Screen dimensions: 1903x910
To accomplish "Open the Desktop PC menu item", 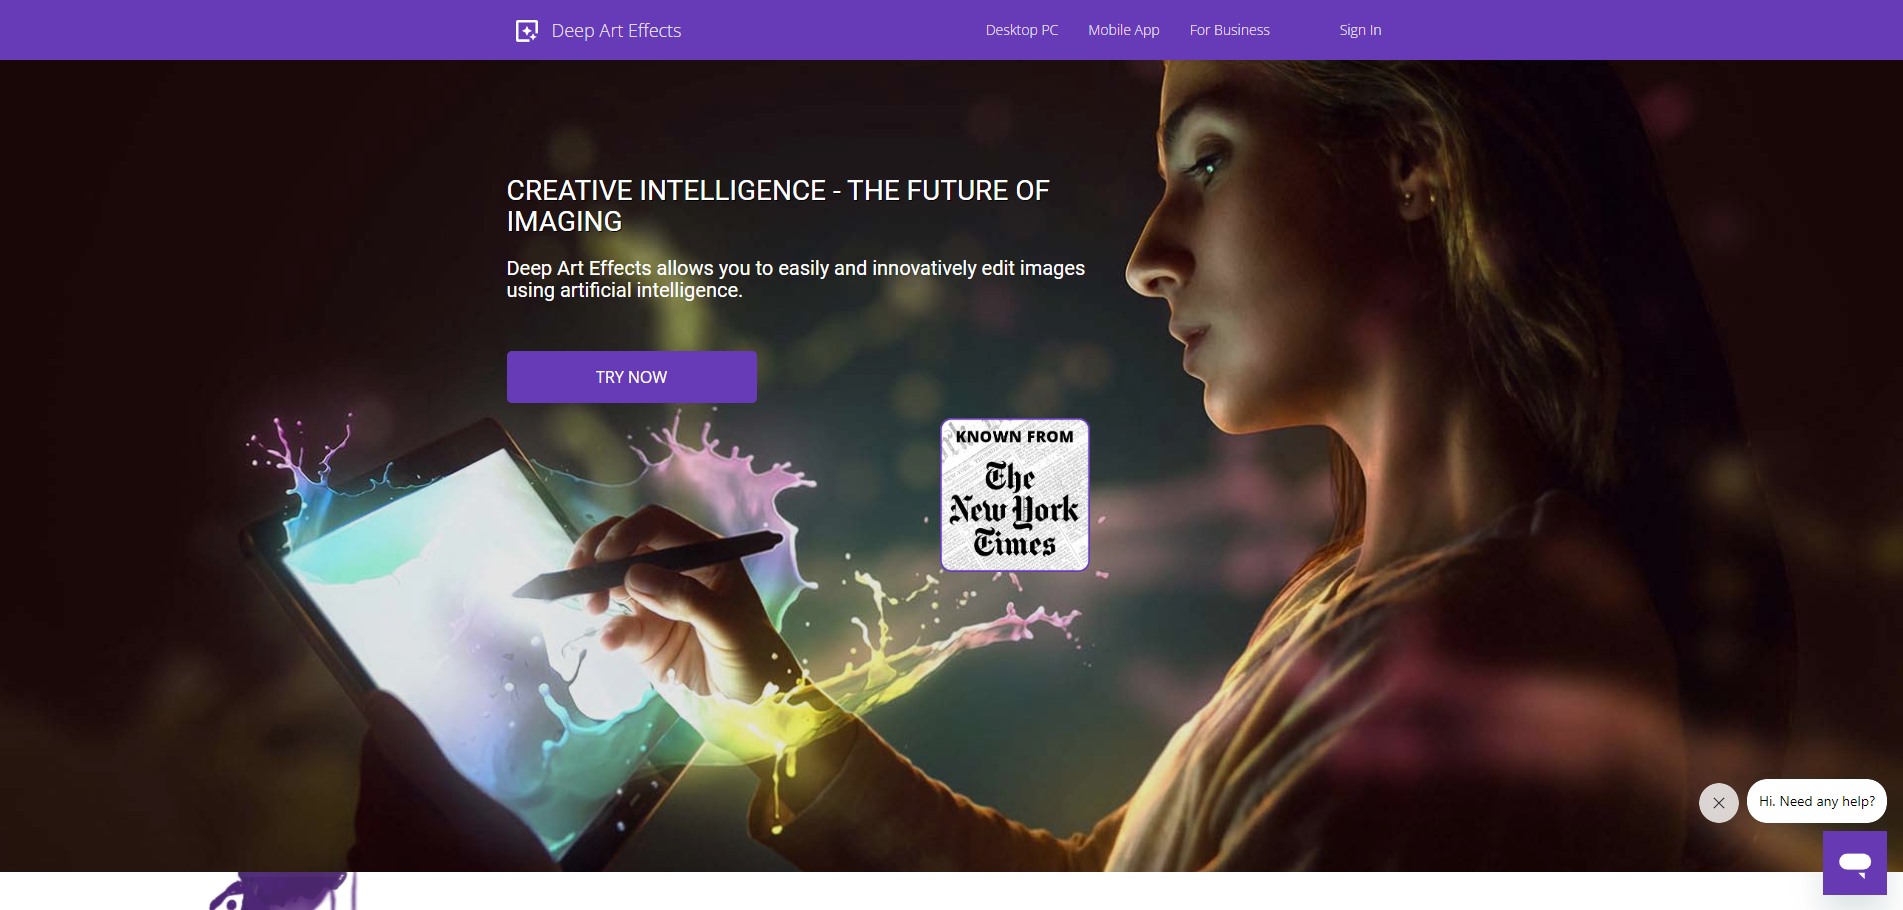I will pyautogui.click(x=1021, y=30).
